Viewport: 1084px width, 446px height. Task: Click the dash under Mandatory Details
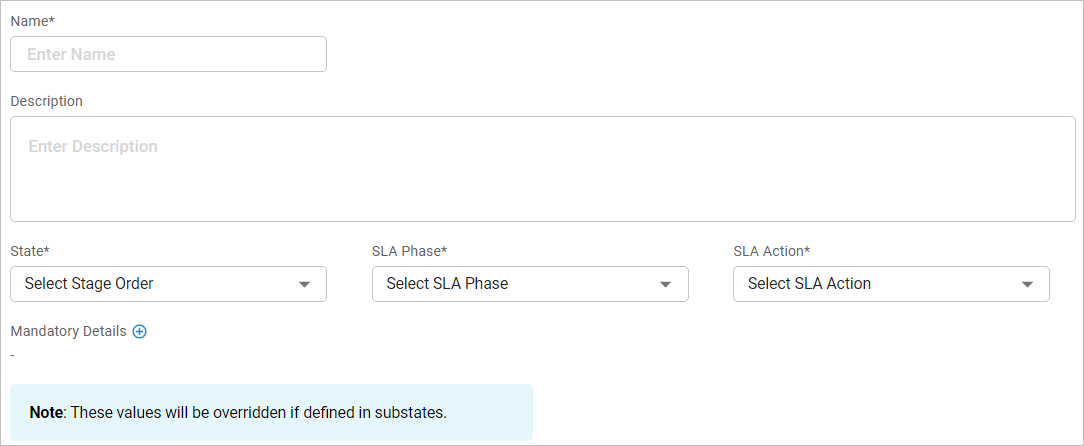[x=13, y=354]
